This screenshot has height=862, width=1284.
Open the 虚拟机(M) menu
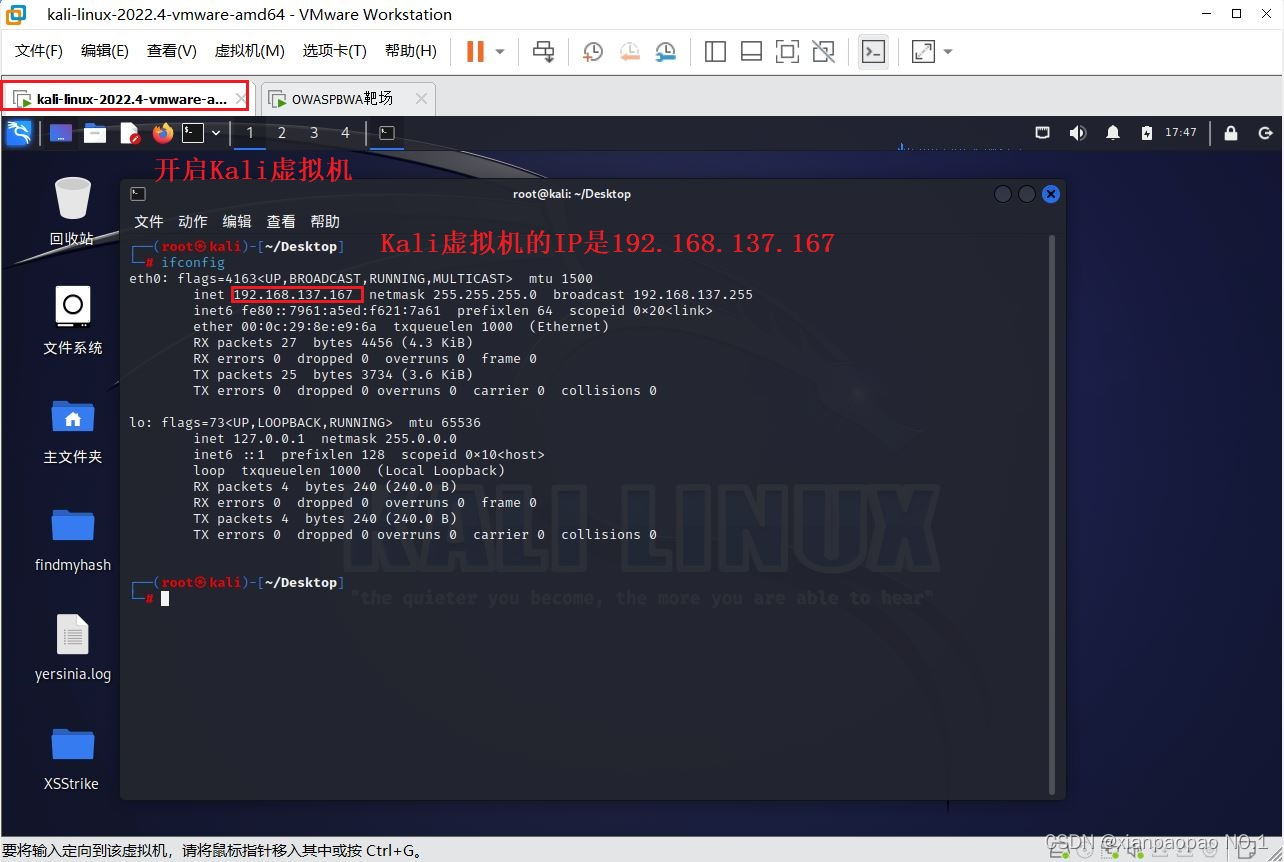point(250,51)
